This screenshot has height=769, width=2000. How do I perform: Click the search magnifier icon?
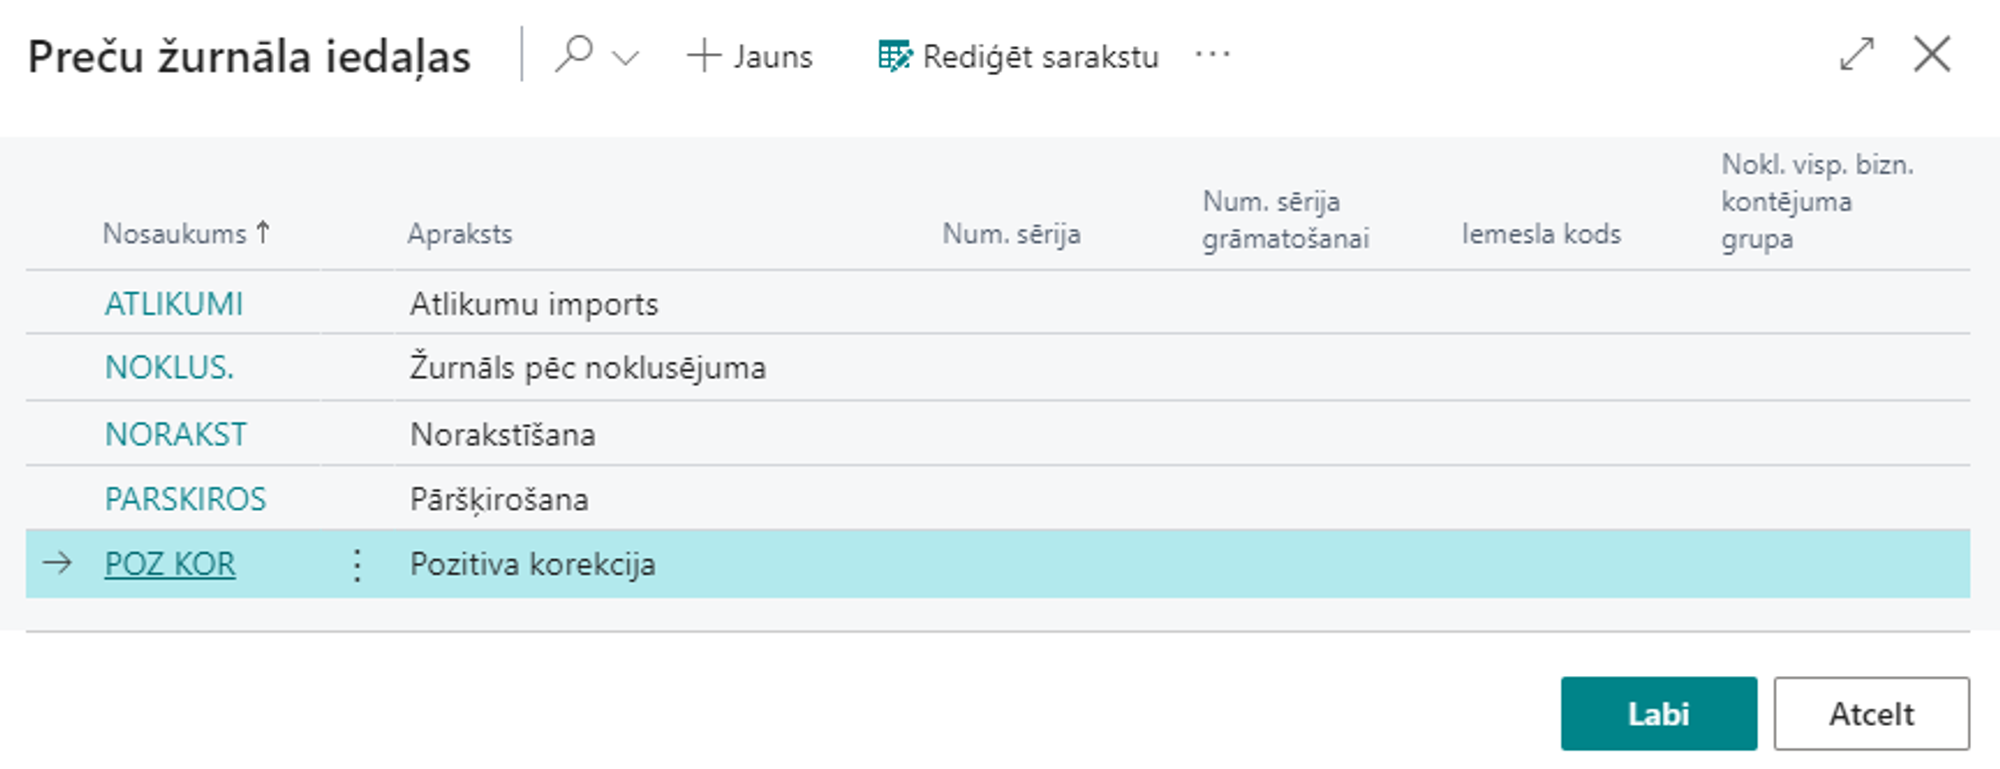pyautogui.click(x=574, y=54)
